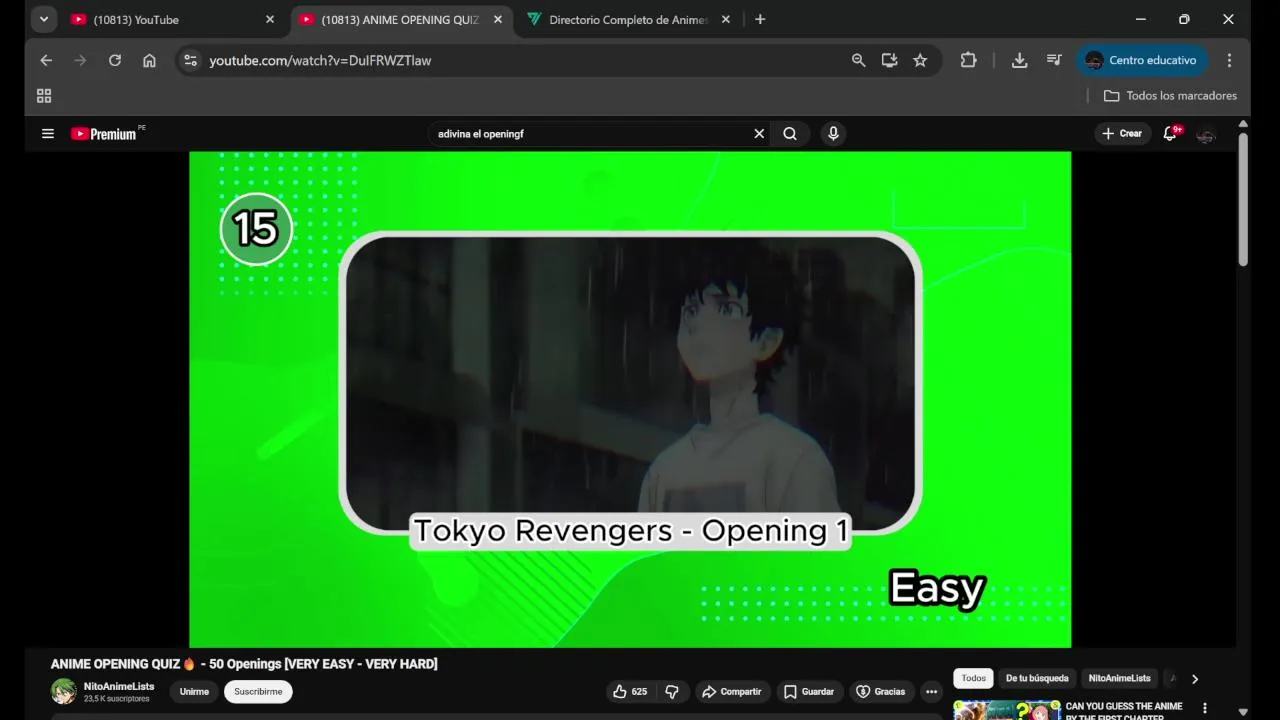
Task: Open the page zoom magnifier icon
Action: [x=858, y=60]
